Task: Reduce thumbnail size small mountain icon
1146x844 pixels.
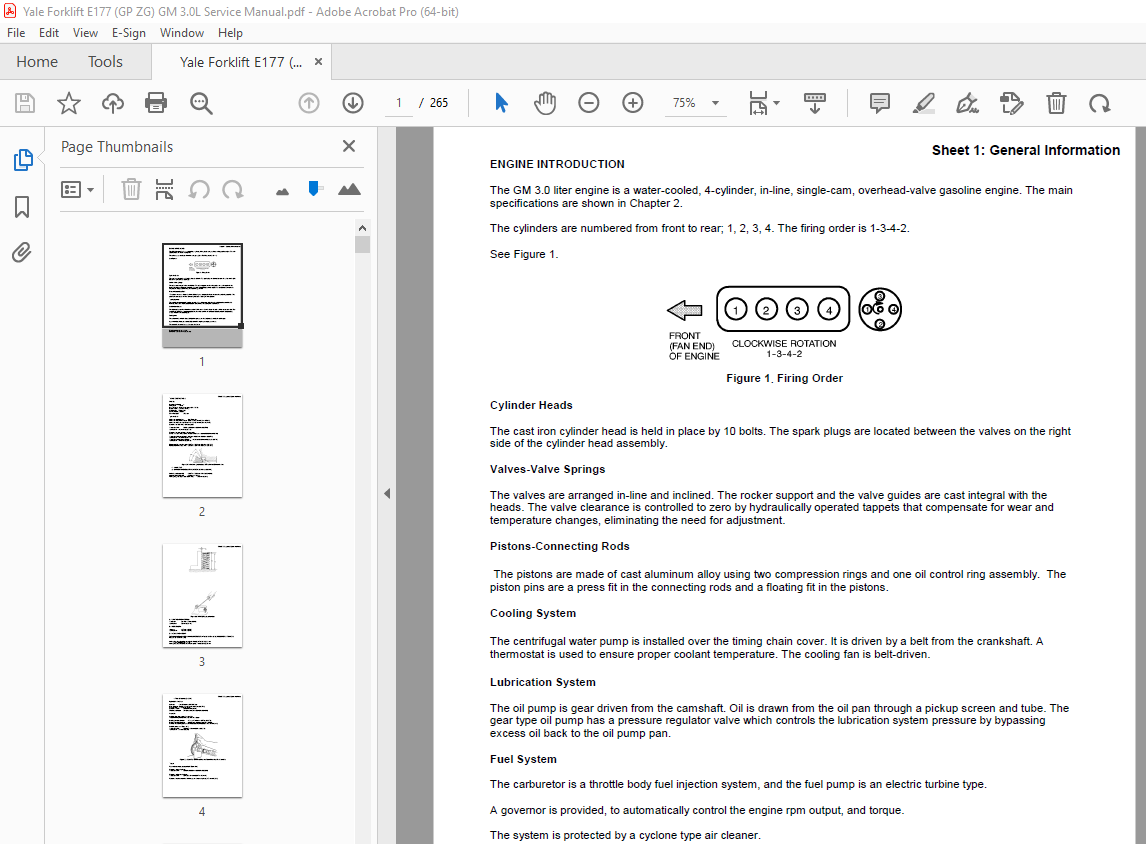Action: click(x=283, y=191)
